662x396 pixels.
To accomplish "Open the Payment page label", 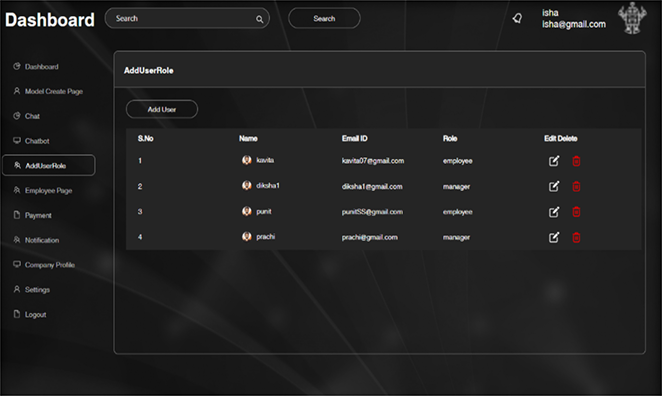I will (x=38, y=216).
